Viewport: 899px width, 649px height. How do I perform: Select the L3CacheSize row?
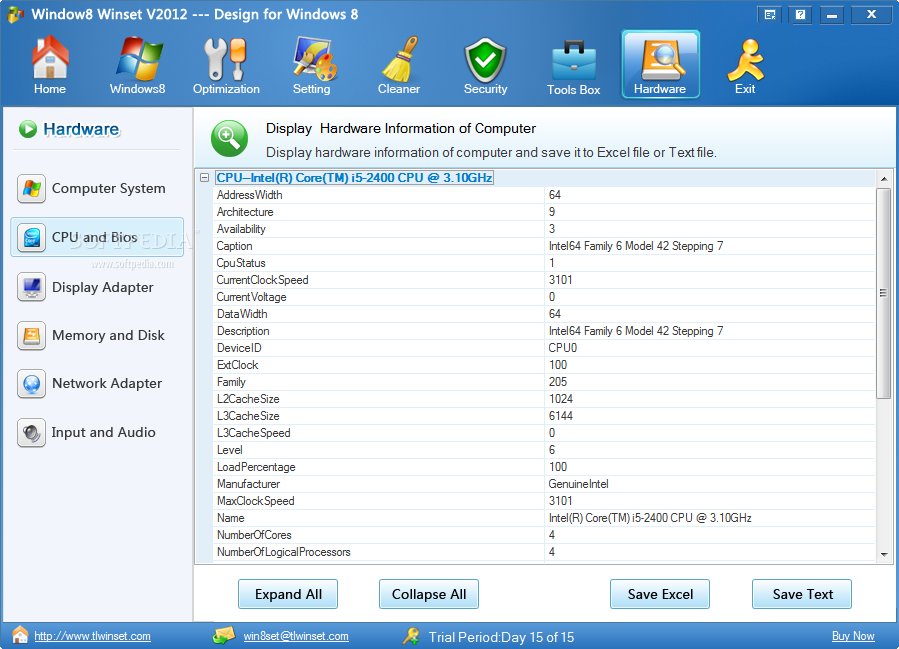(544, 416)
